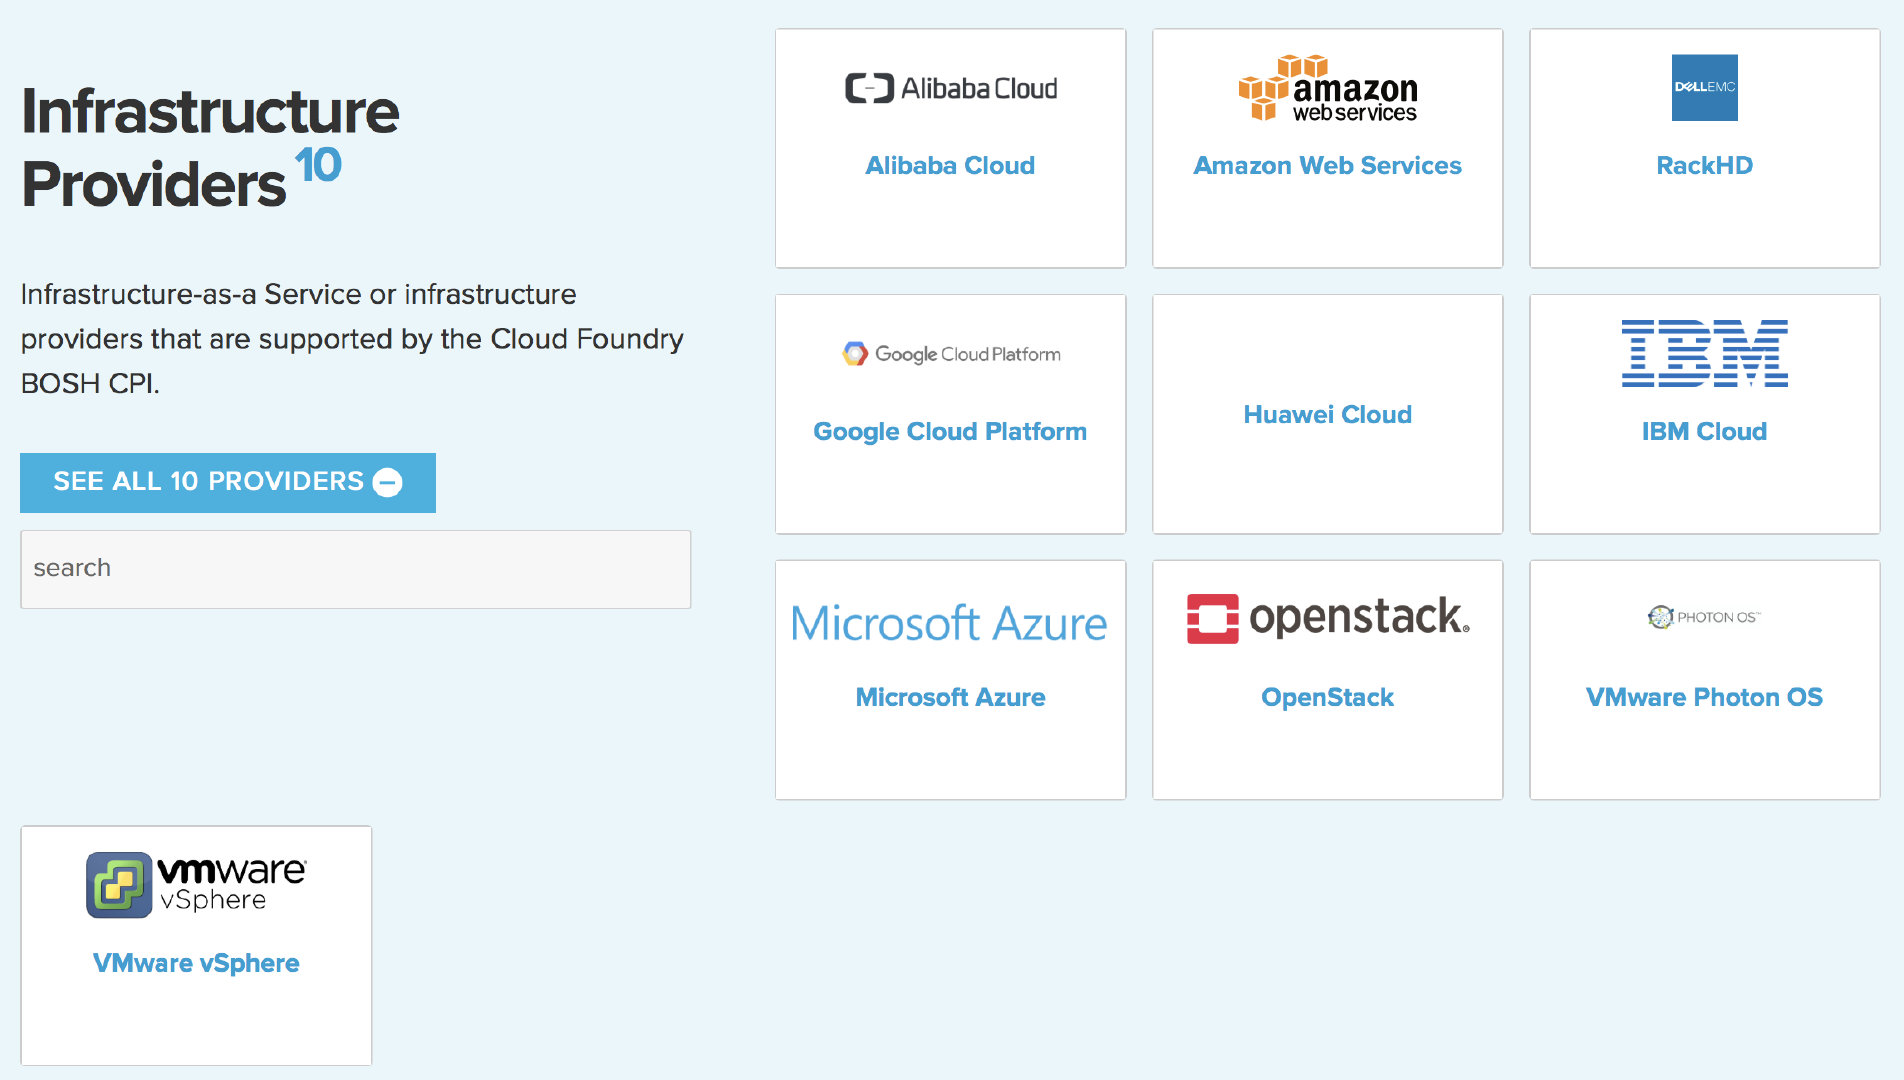Open the Amazon Web Services link
Image resolution: width=1904 pixels, height=1080 pixels.
coord(1327,166)
